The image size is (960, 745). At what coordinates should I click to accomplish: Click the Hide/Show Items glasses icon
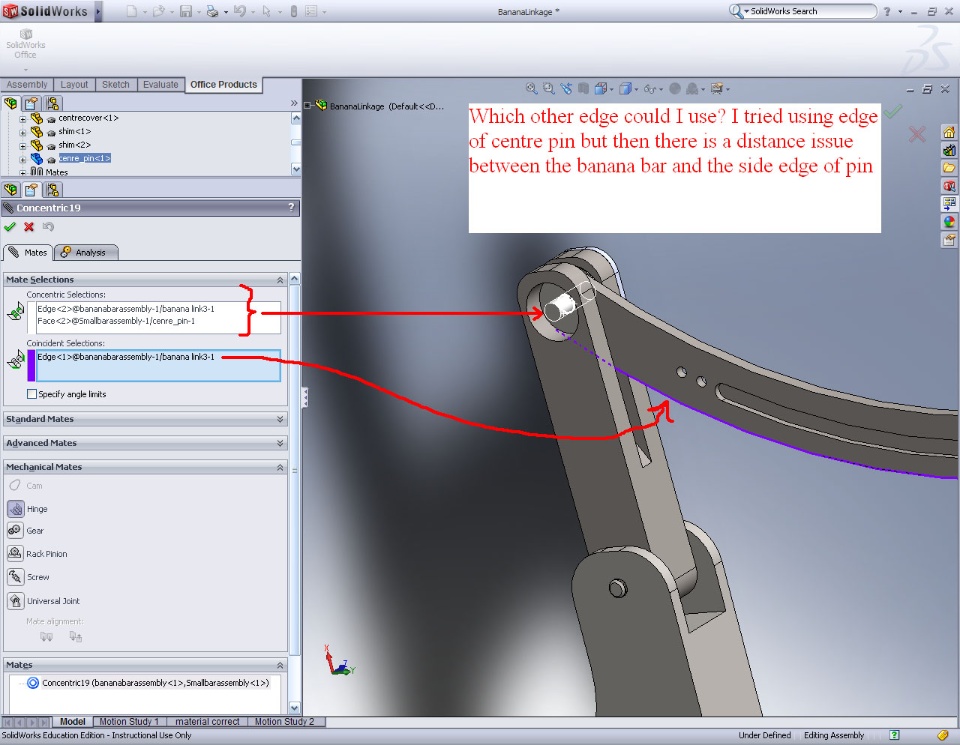[650, 89]
